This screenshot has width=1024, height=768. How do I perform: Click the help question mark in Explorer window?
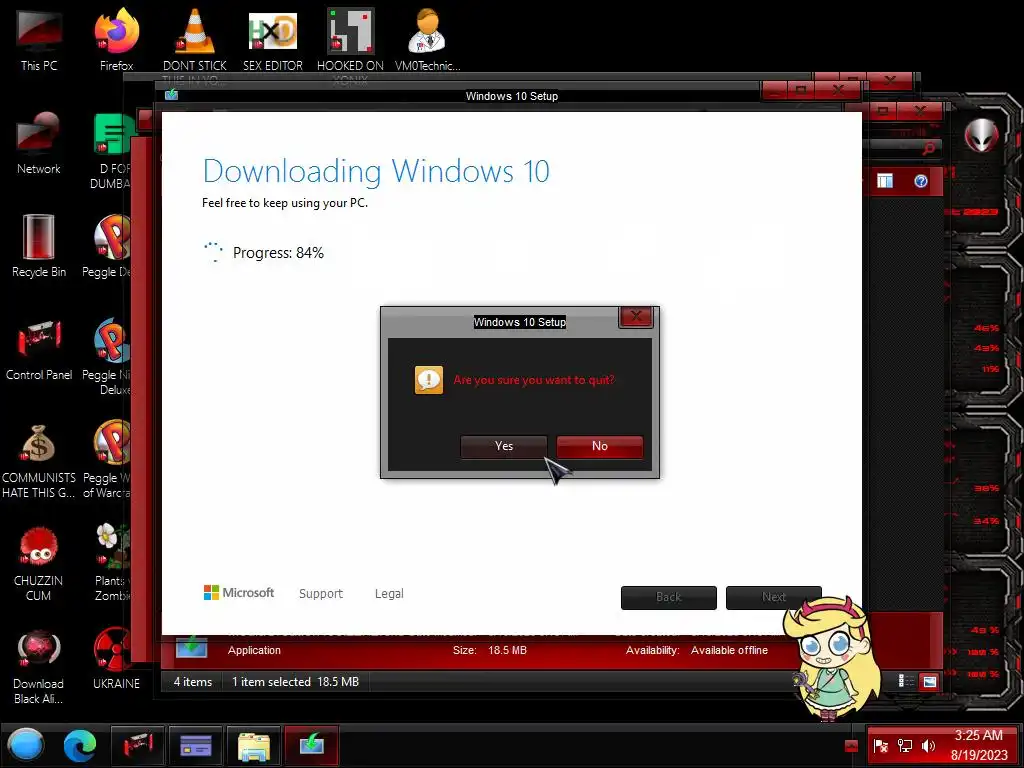pyautogui.click(x=921, y=181)
